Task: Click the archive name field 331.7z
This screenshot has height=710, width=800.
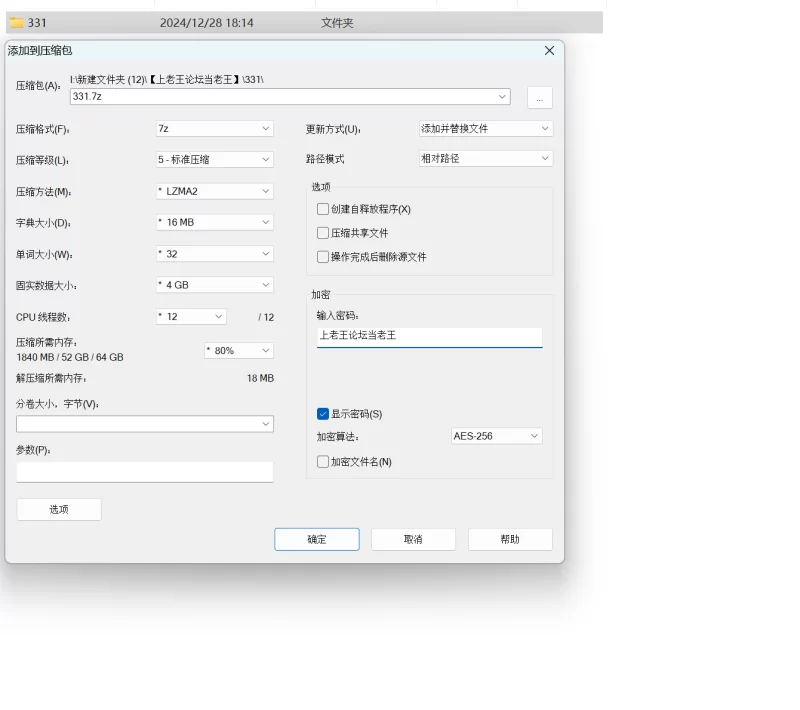Action: (x=290, y=96)
